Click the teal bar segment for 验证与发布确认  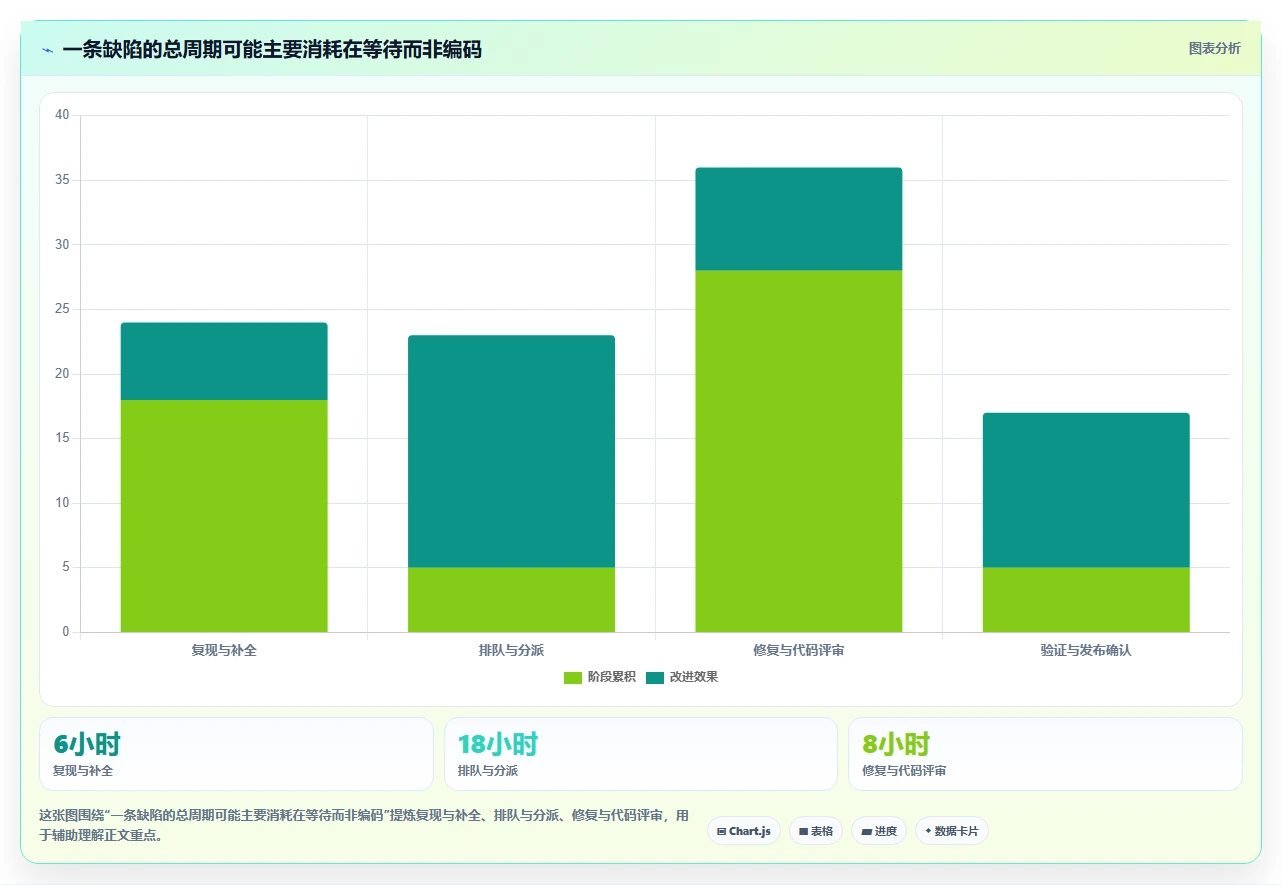click(1086, 490)
